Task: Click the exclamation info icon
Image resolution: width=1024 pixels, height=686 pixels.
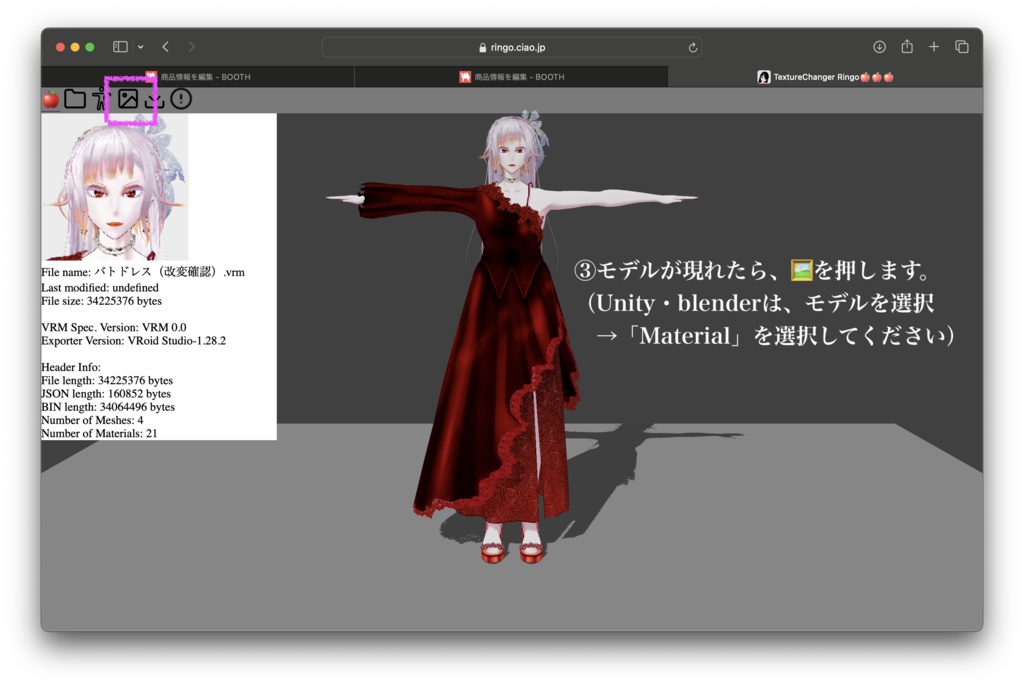Action: pos(180,99)
